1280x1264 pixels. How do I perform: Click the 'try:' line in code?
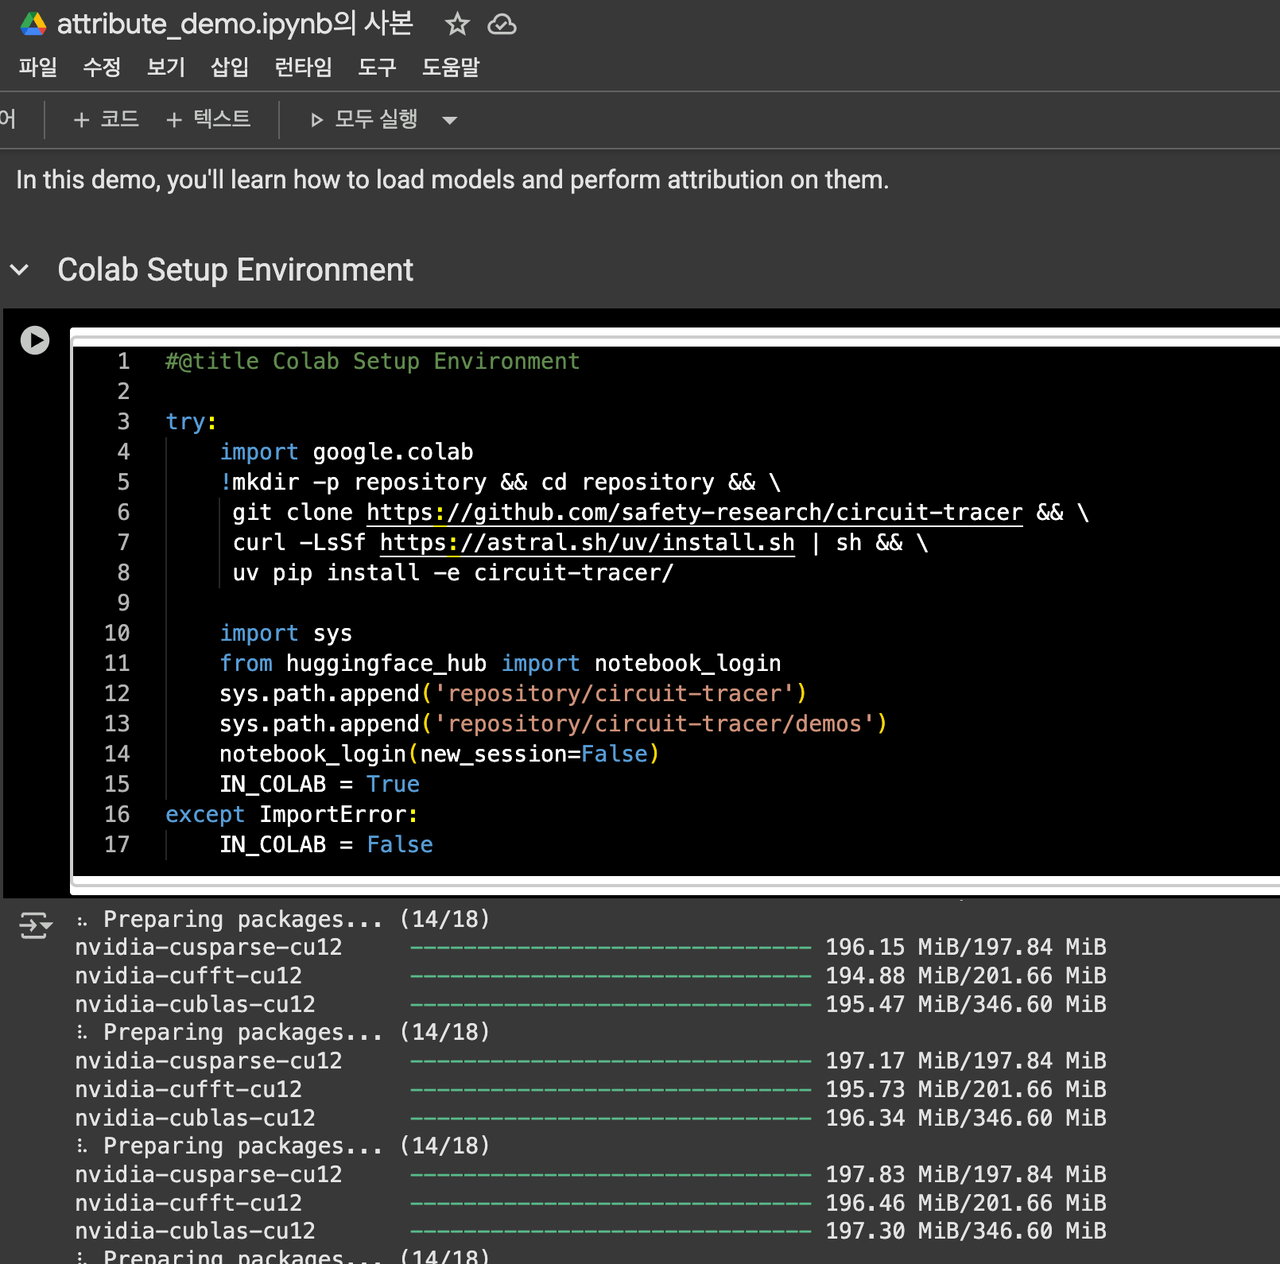191,421
